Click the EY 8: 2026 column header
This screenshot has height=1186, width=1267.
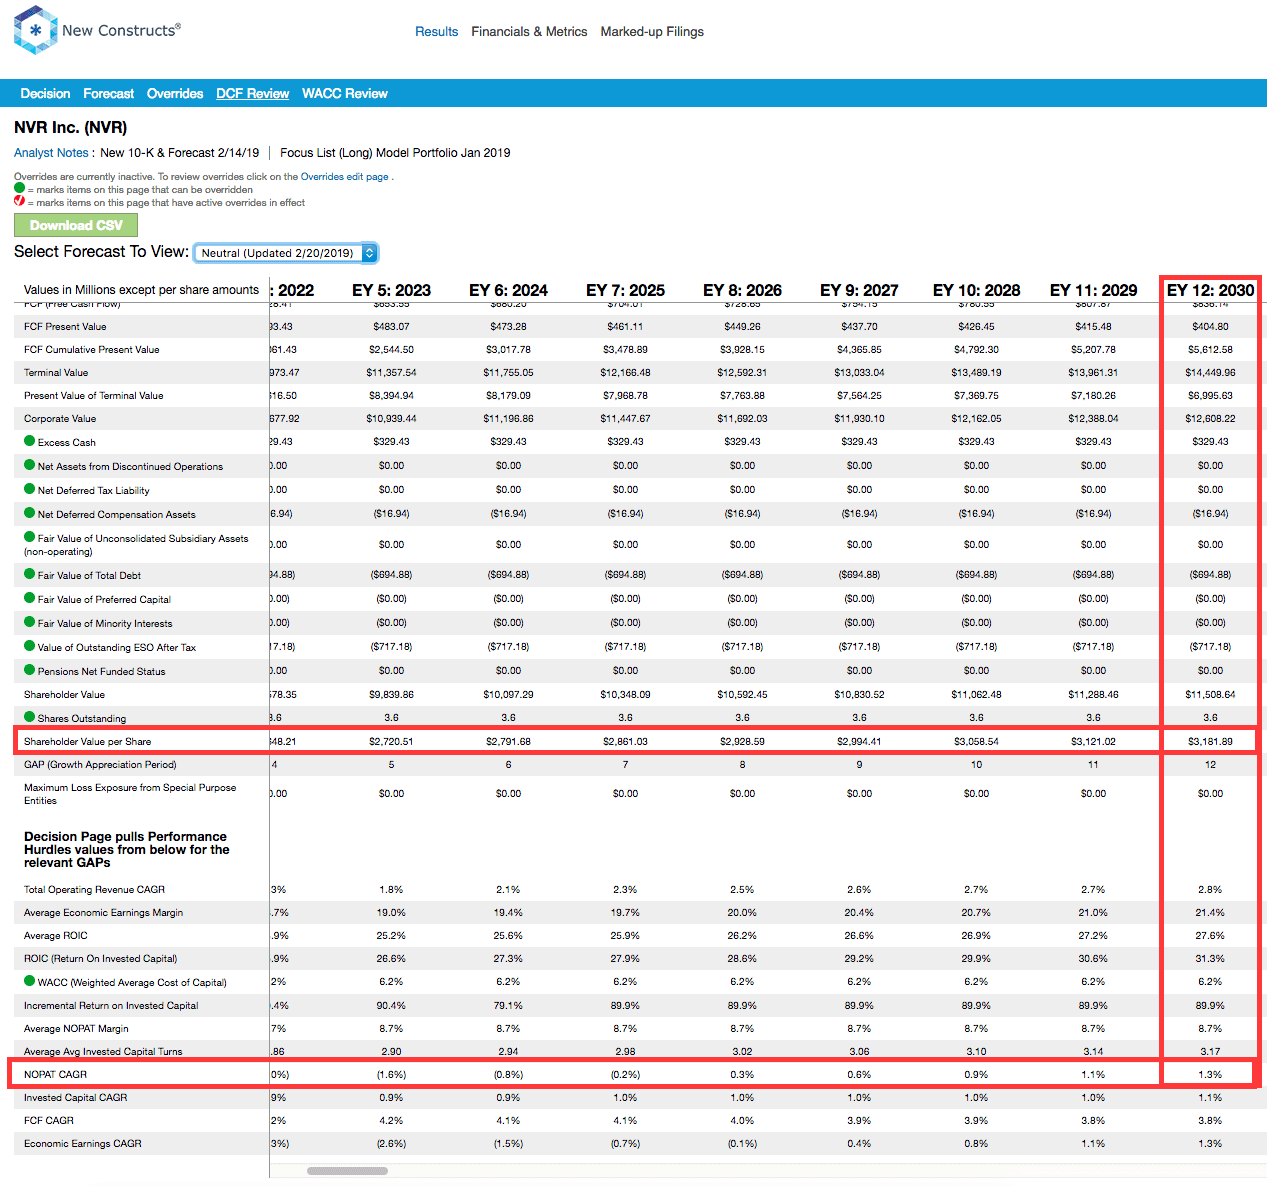[742, 290]
